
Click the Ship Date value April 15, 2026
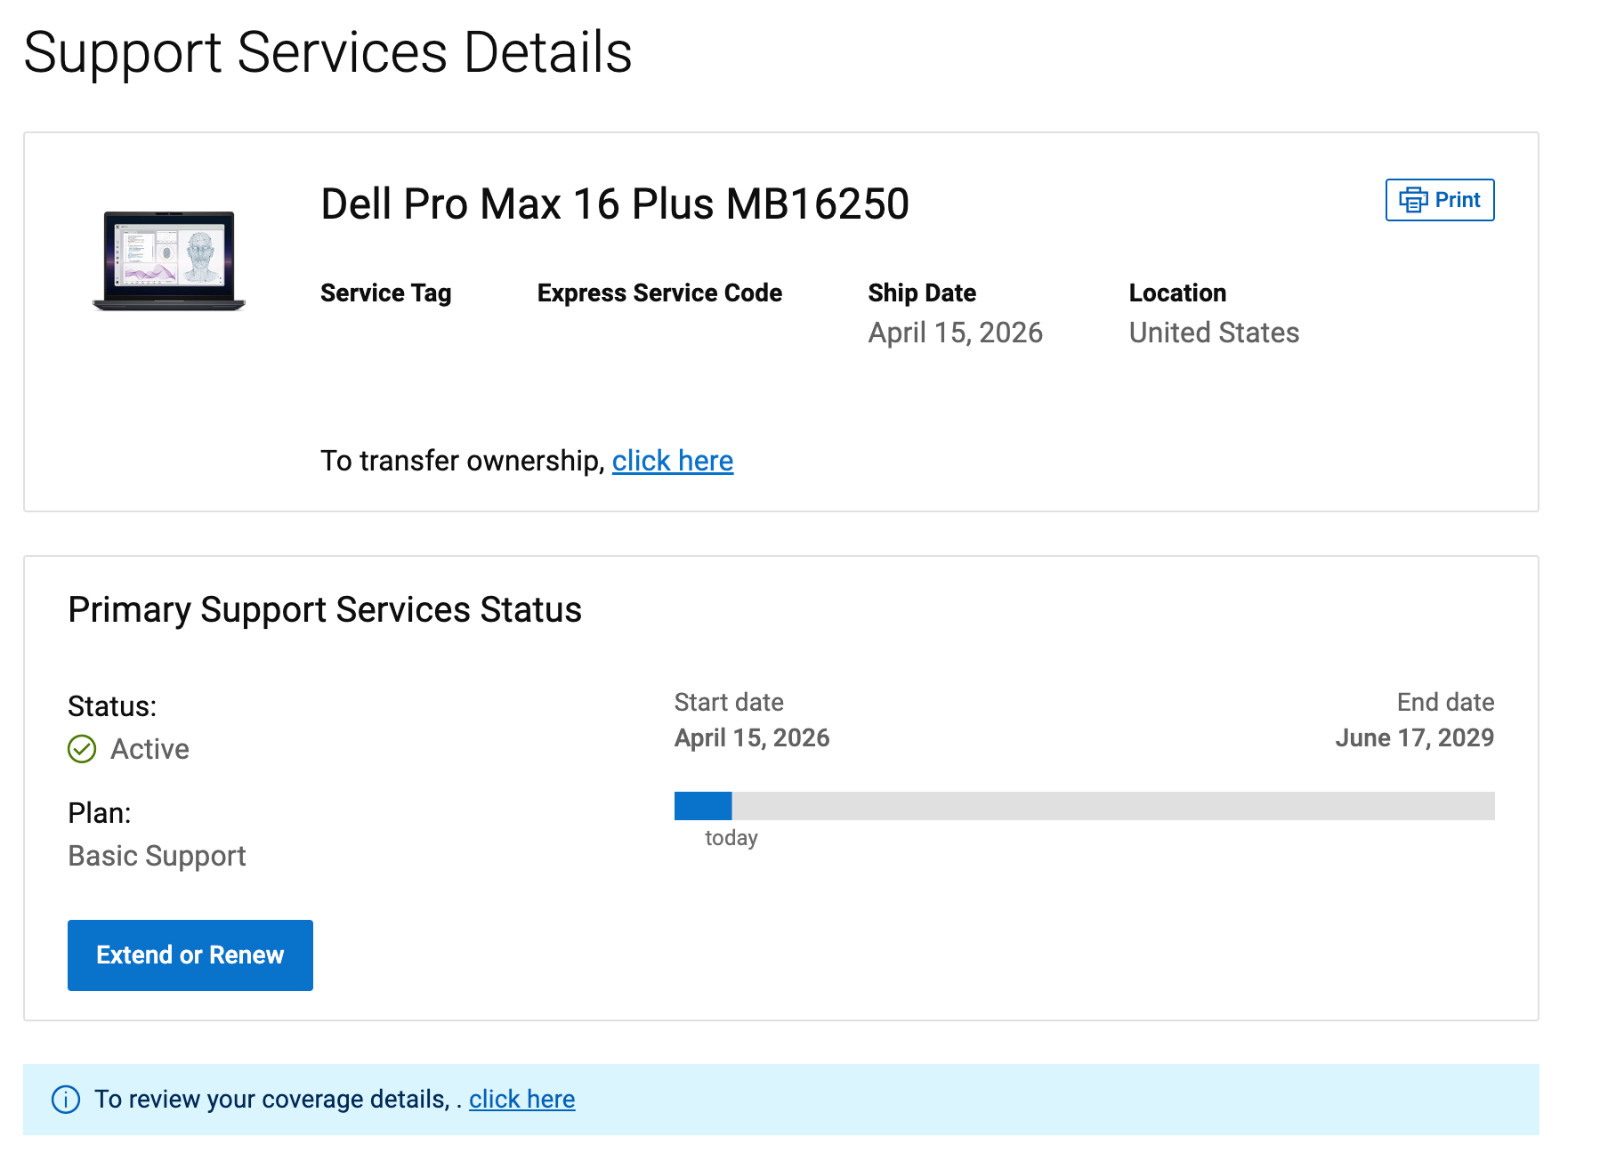click(x=955, y=333)
